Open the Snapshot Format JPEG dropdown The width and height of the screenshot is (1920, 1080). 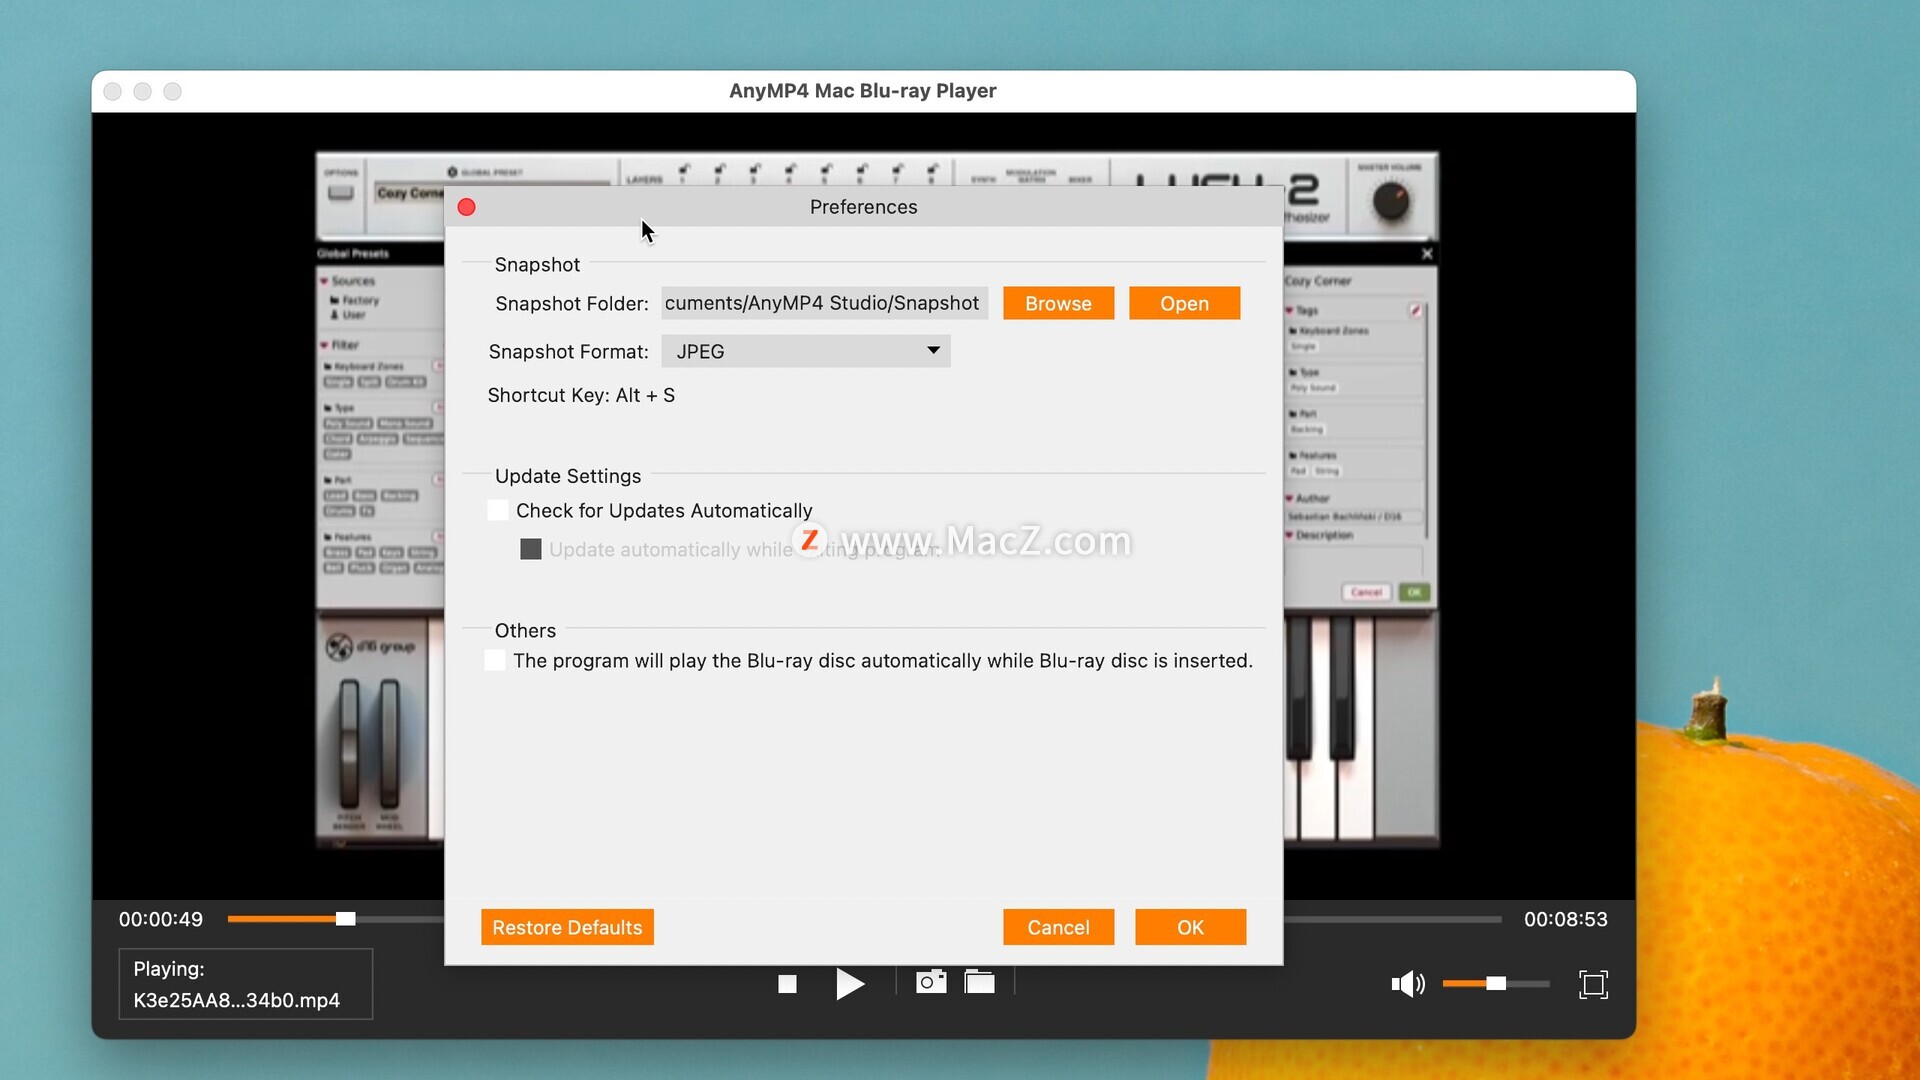click(x=806, y=351)
